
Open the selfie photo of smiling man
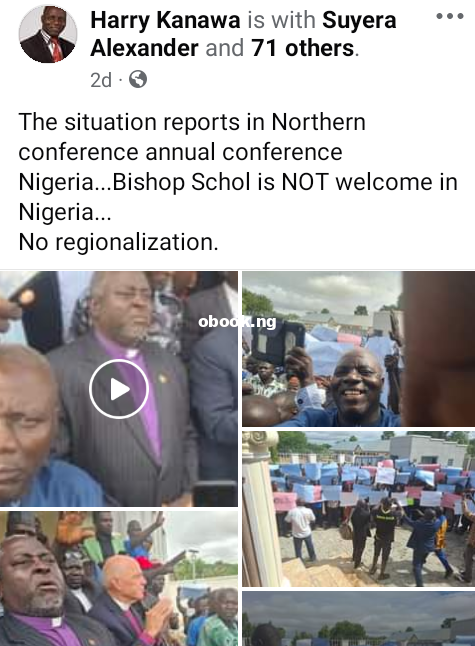pos(358,349)
